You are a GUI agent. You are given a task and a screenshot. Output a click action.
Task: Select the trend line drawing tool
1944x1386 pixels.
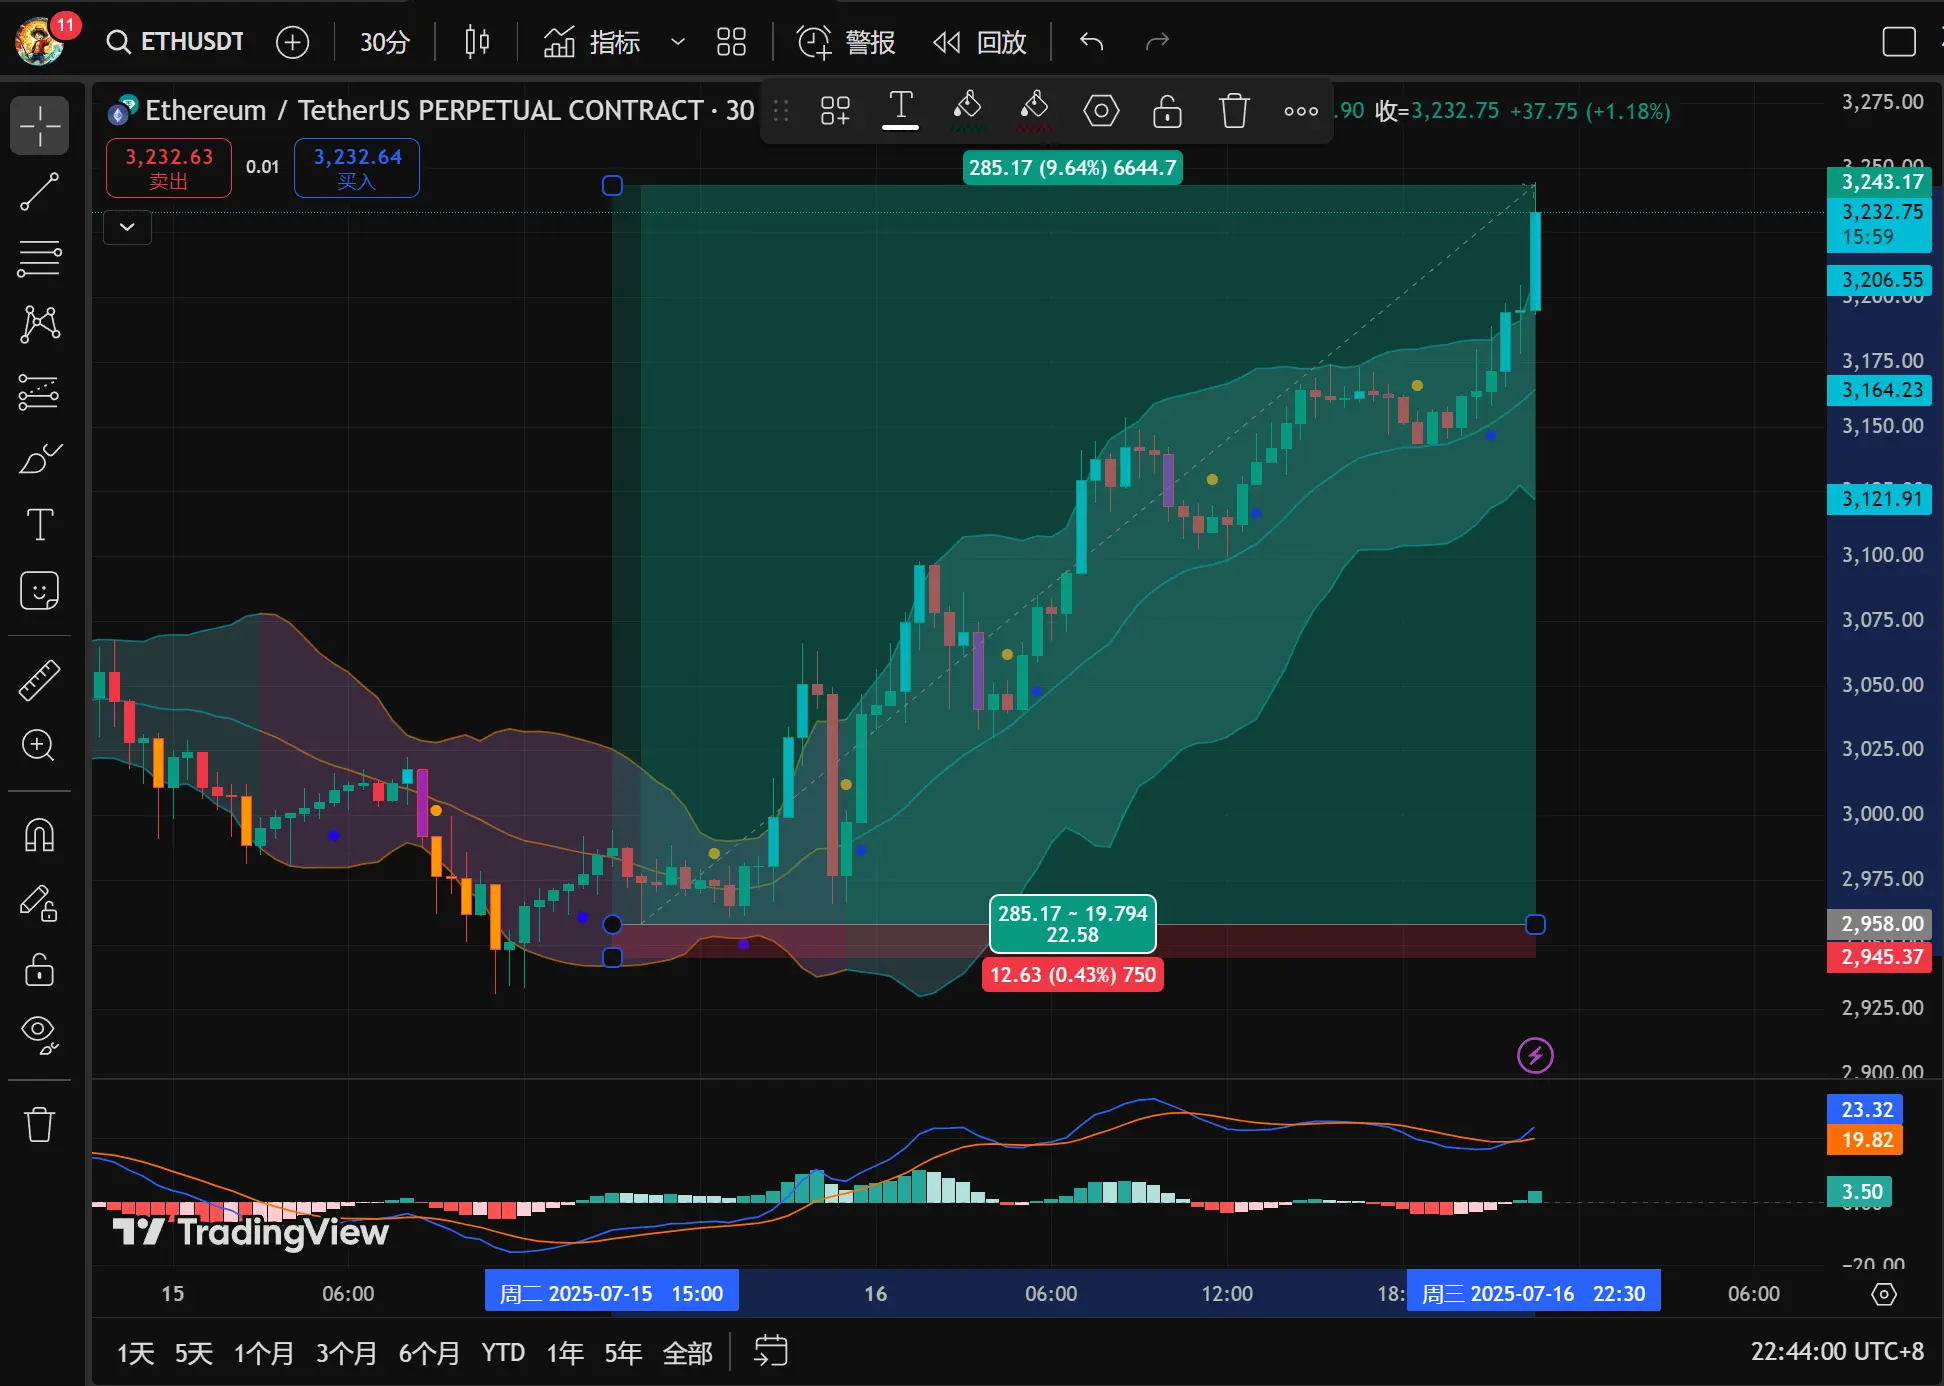coord(40,192)
